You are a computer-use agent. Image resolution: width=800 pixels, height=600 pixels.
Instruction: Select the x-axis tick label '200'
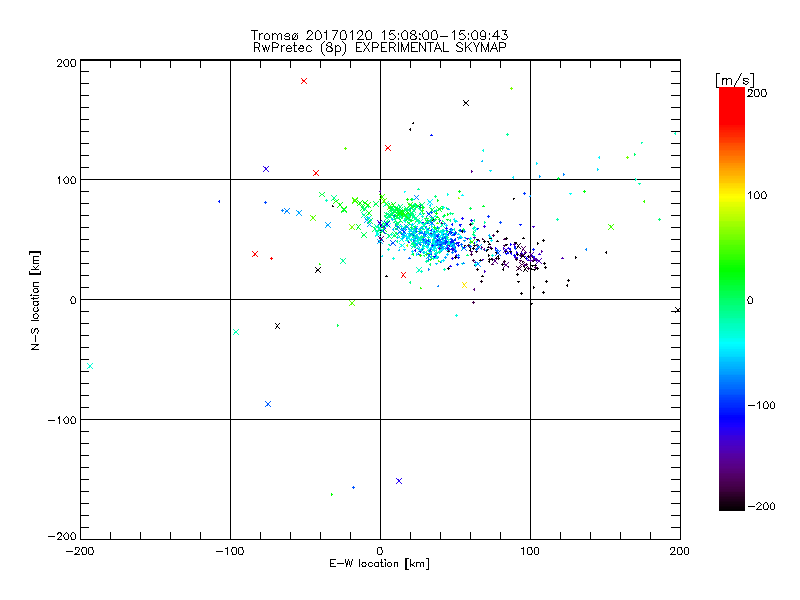(680, 551)
